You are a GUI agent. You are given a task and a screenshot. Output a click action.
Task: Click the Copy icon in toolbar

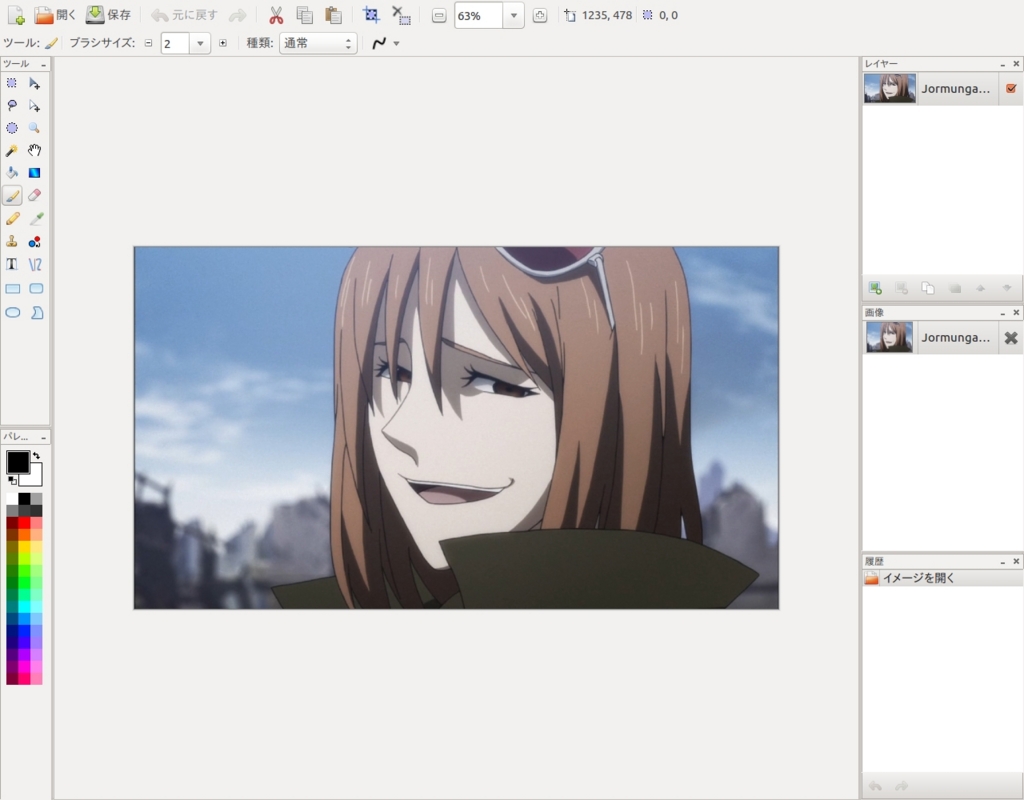[x=304, y=15]
